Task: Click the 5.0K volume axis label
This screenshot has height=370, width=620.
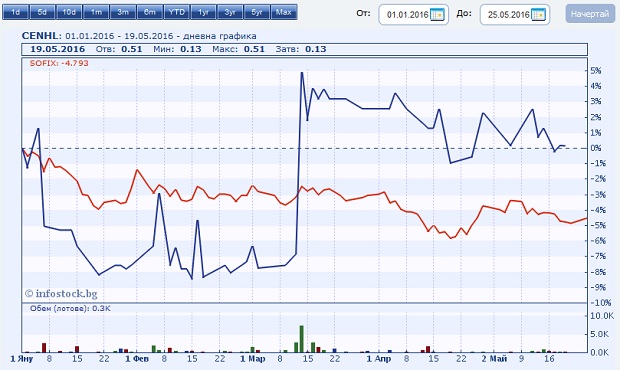Action: click(x=599, y=334)
